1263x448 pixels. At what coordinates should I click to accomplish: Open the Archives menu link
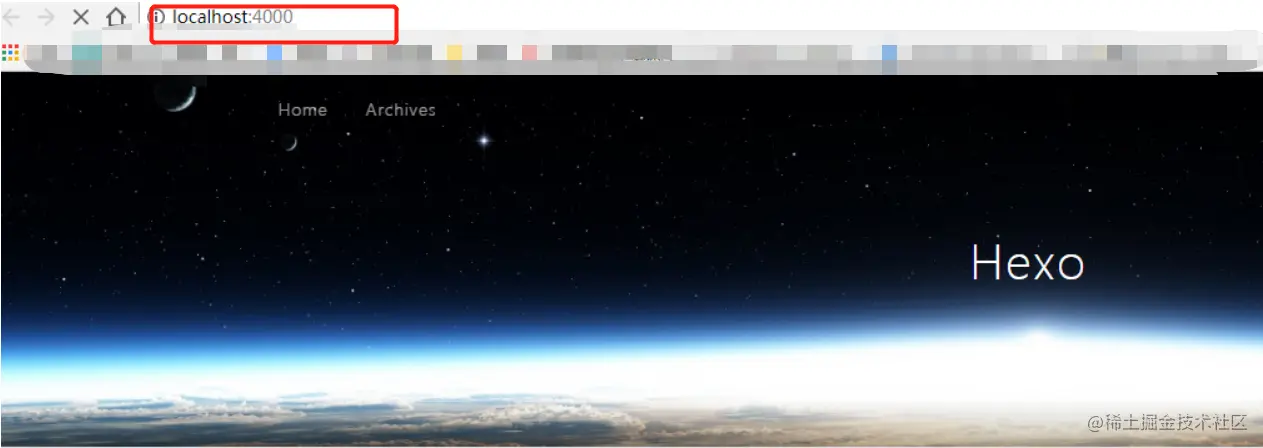(400, 110)
